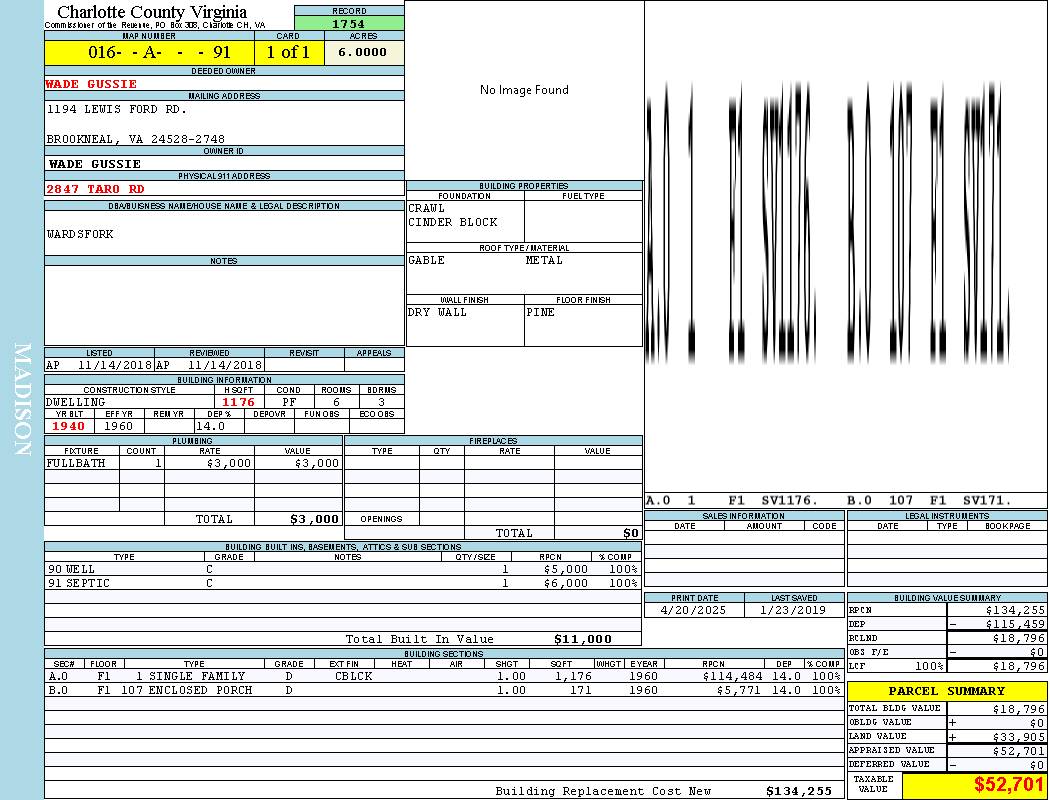Click Building Replacement Cost New $134,255
This screenshot has width=1050, height=800.
(799, 791)
